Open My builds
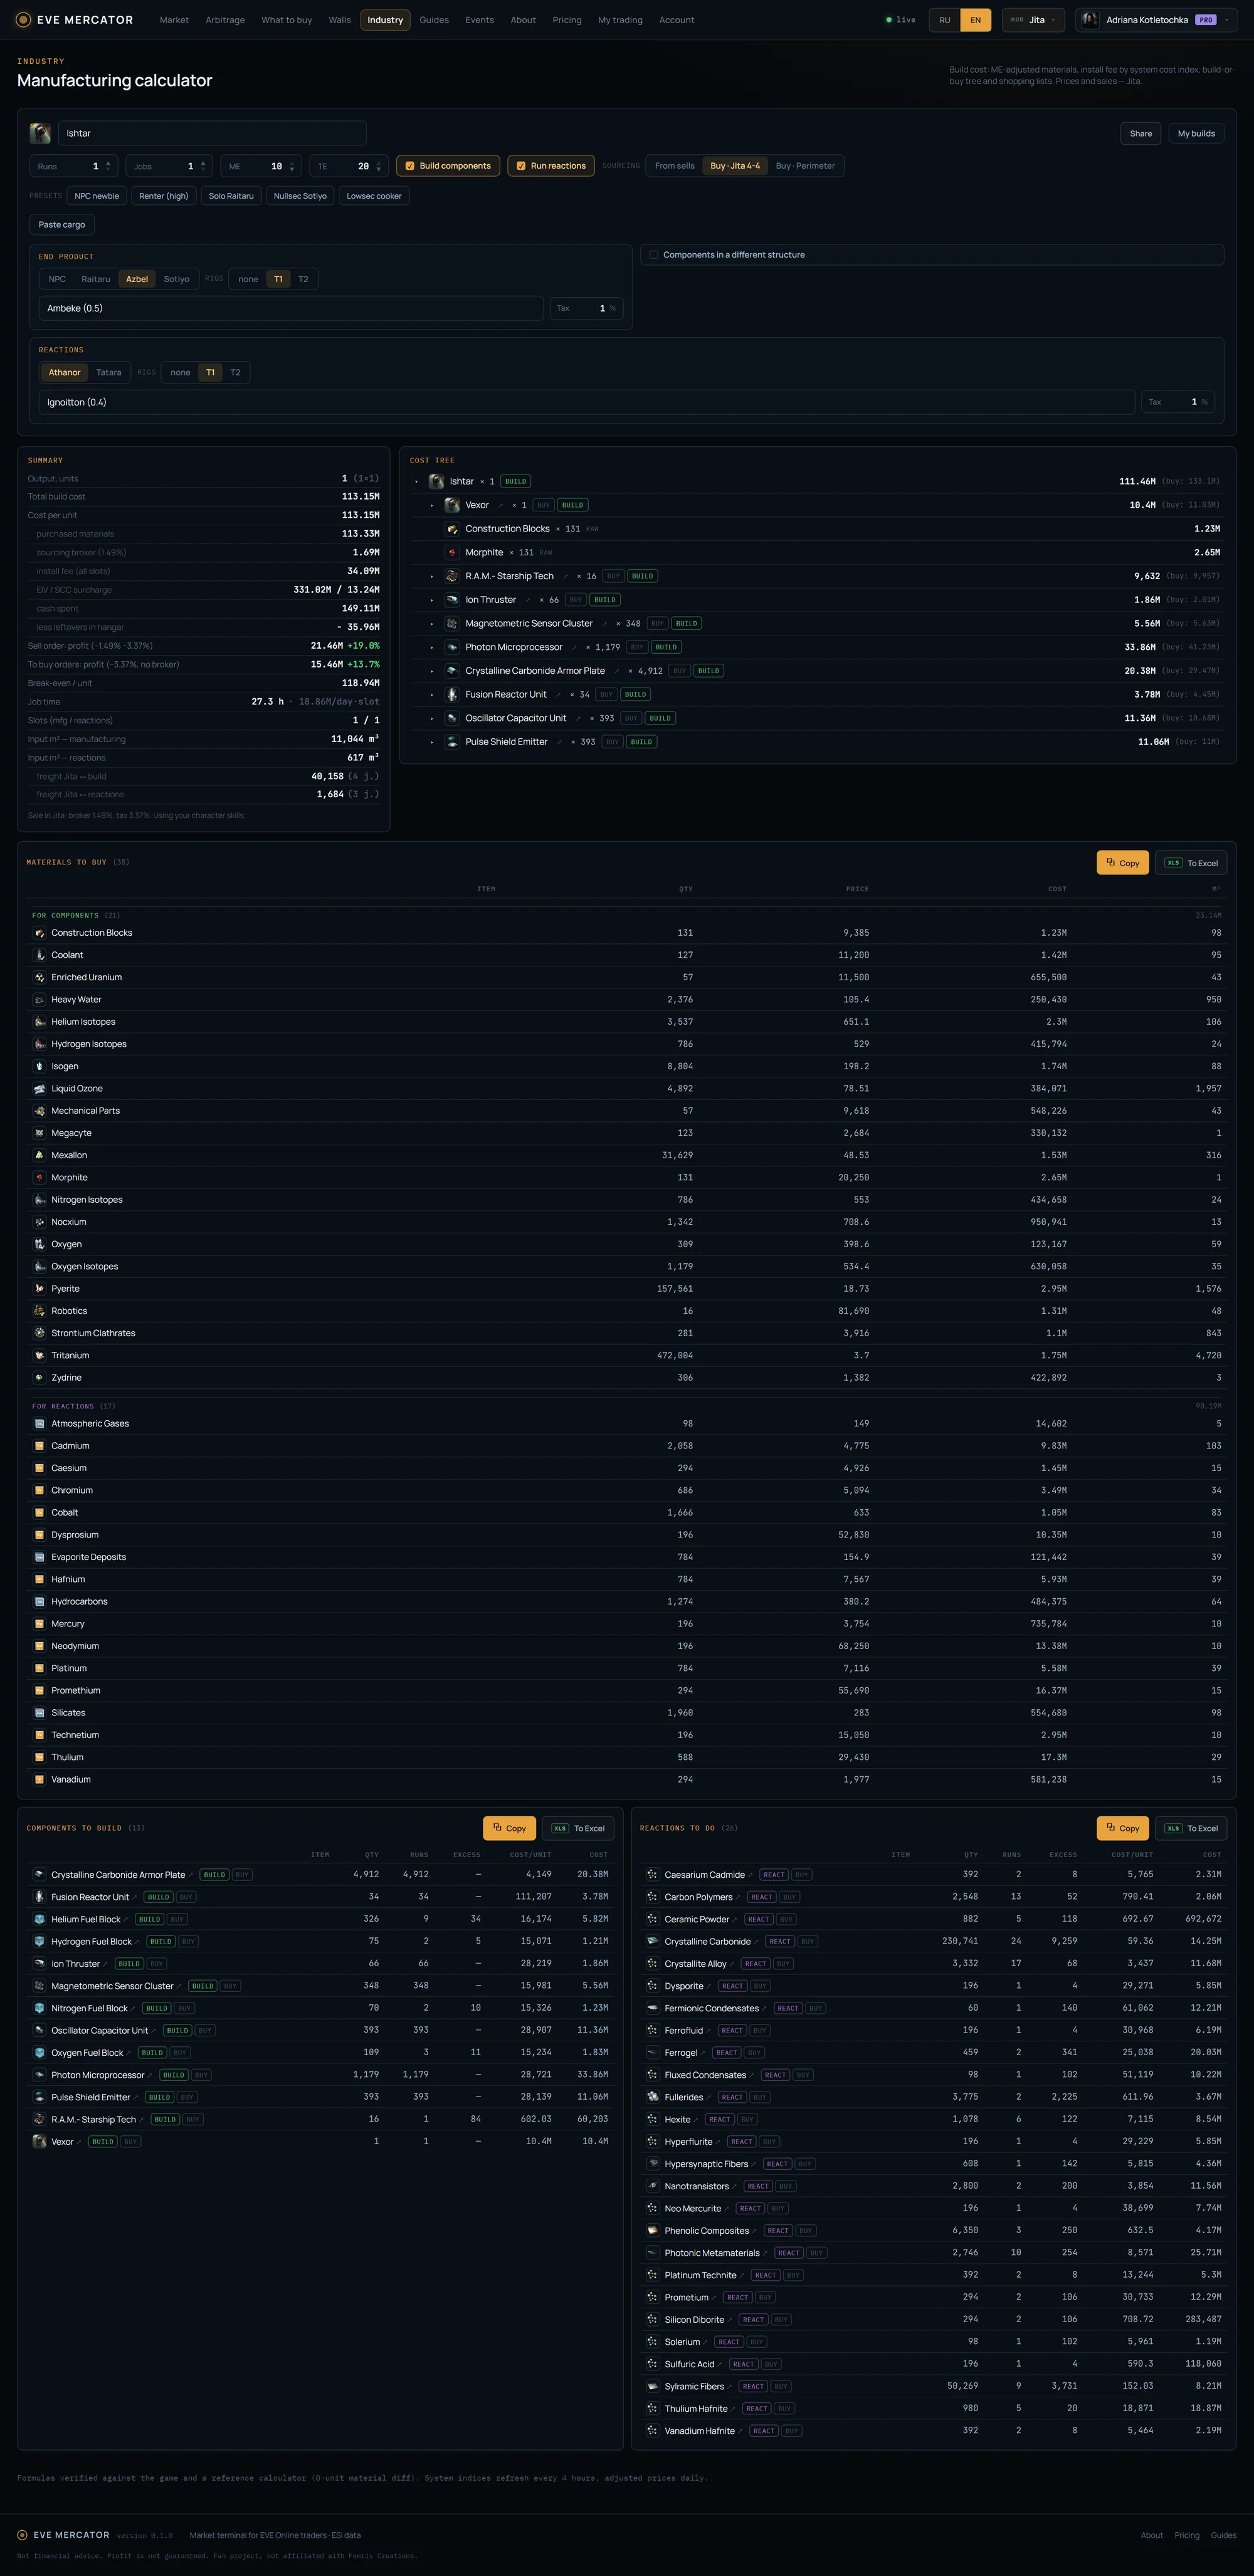 coord(1196,133)
